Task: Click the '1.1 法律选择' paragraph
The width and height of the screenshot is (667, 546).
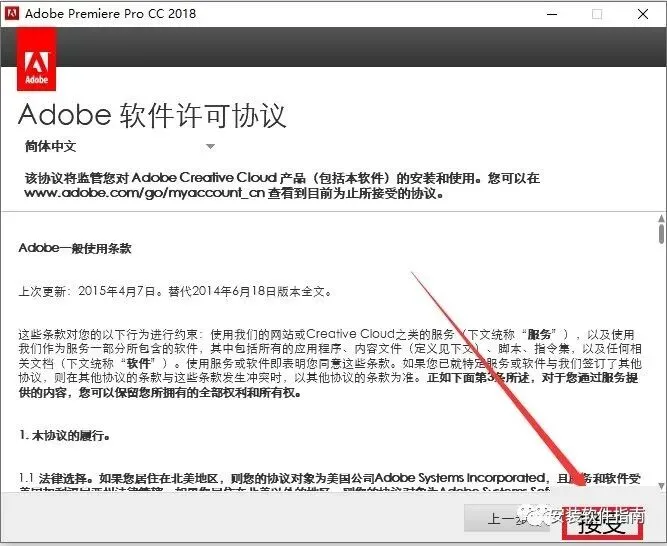Action: [330, 484]
